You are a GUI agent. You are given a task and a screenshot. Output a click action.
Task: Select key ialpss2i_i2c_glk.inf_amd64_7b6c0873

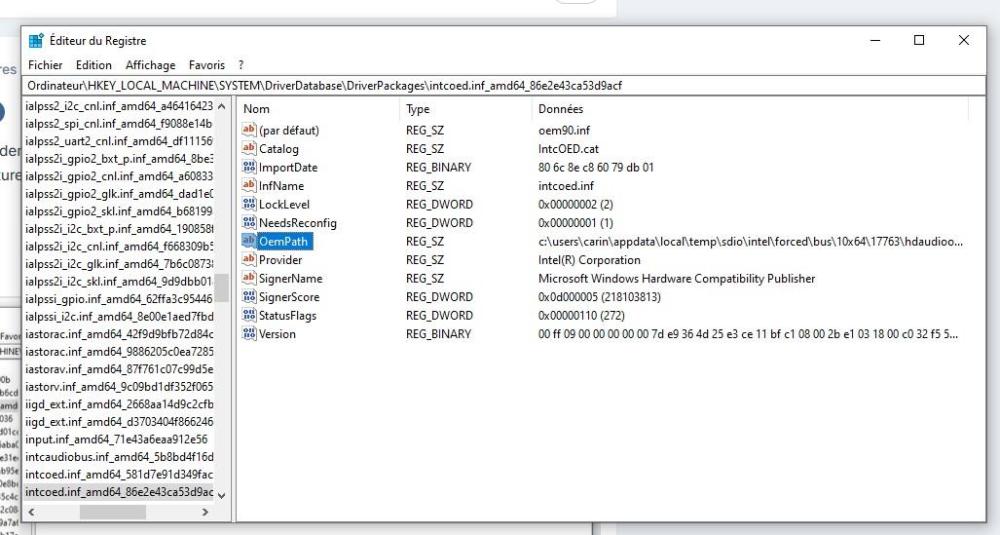tap(119, 264)
